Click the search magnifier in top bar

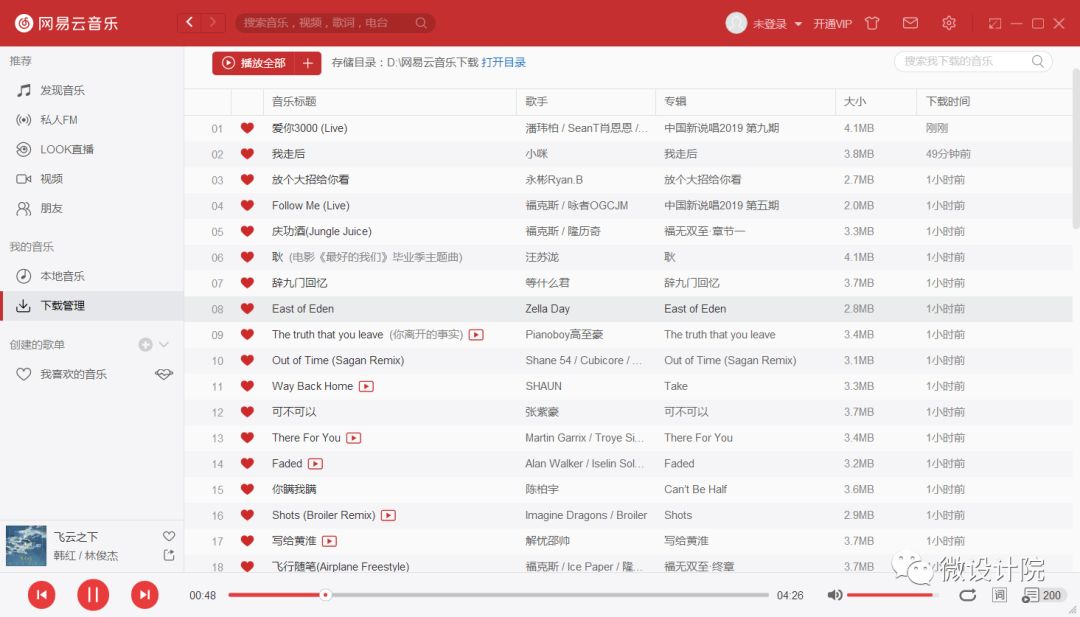[421, 23]
